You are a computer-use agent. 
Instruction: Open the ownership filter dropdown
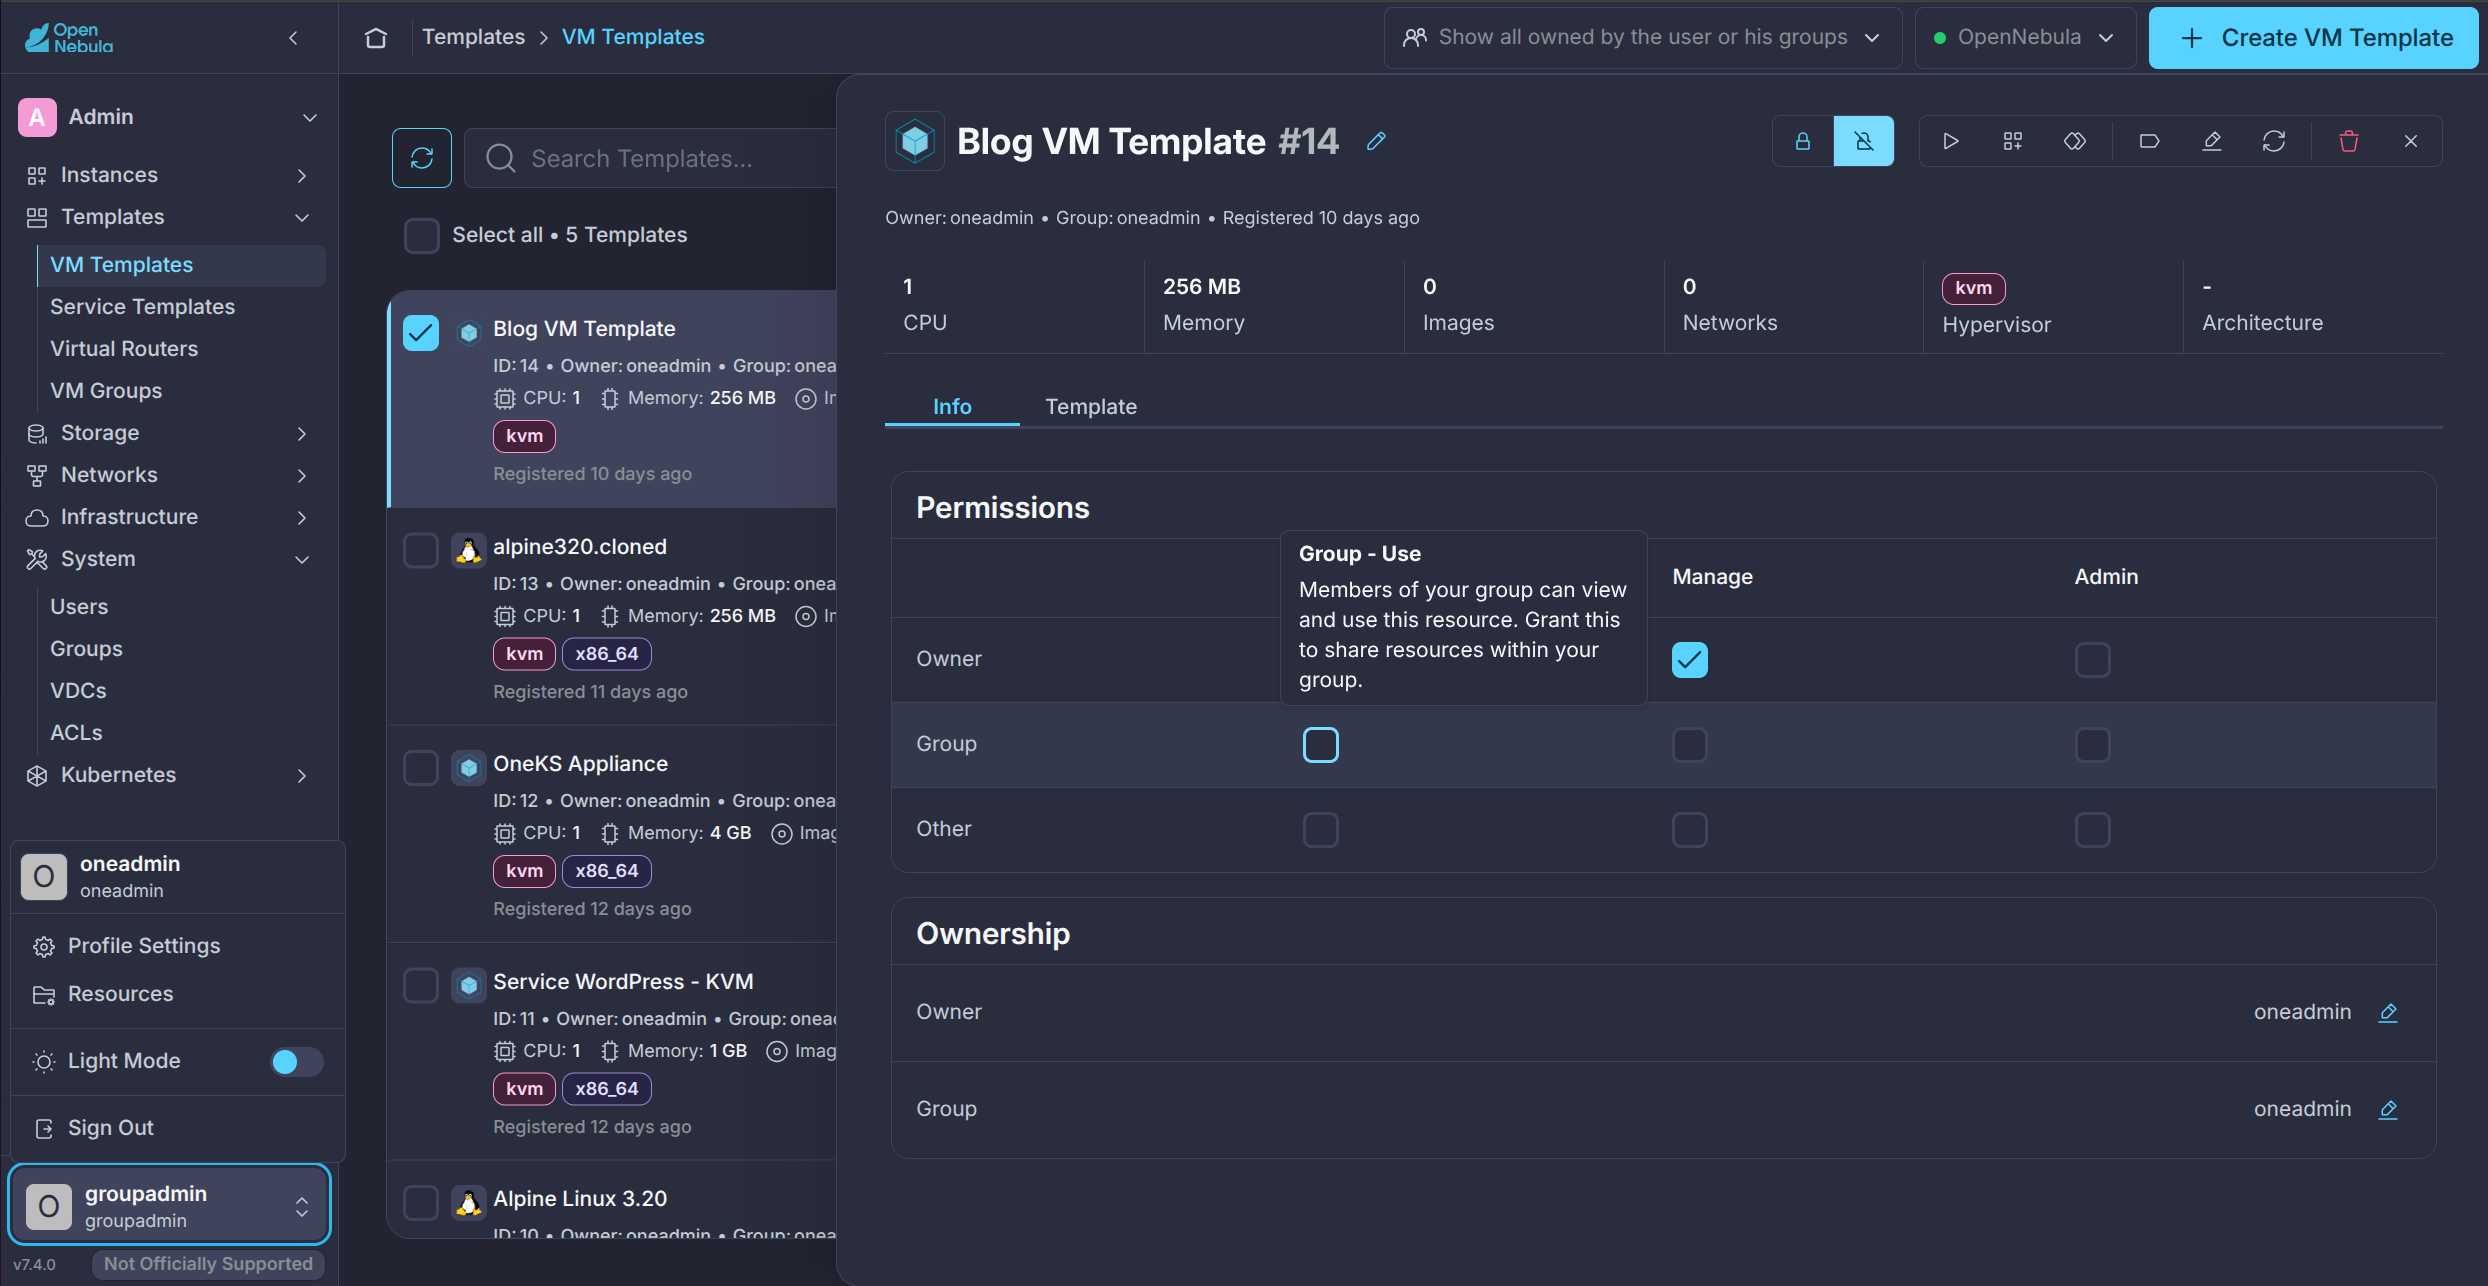tap(1643, 38)
